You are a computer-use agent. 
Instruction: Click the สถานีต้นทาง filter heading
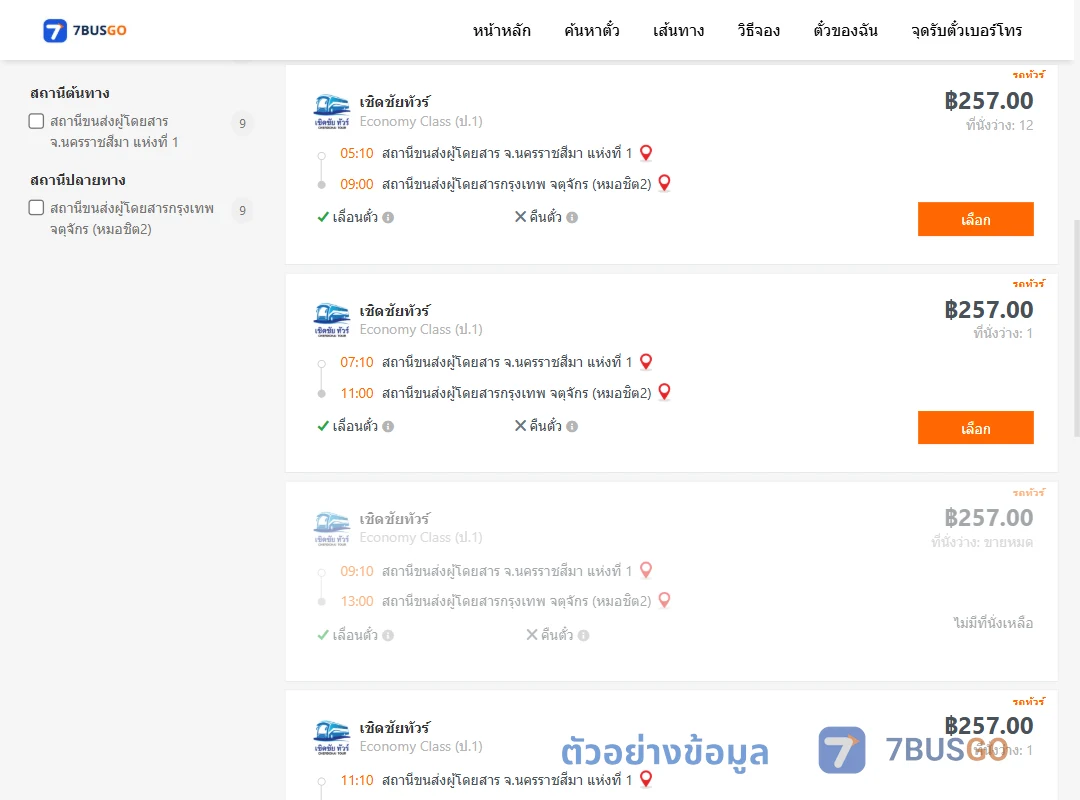[70, 93]
